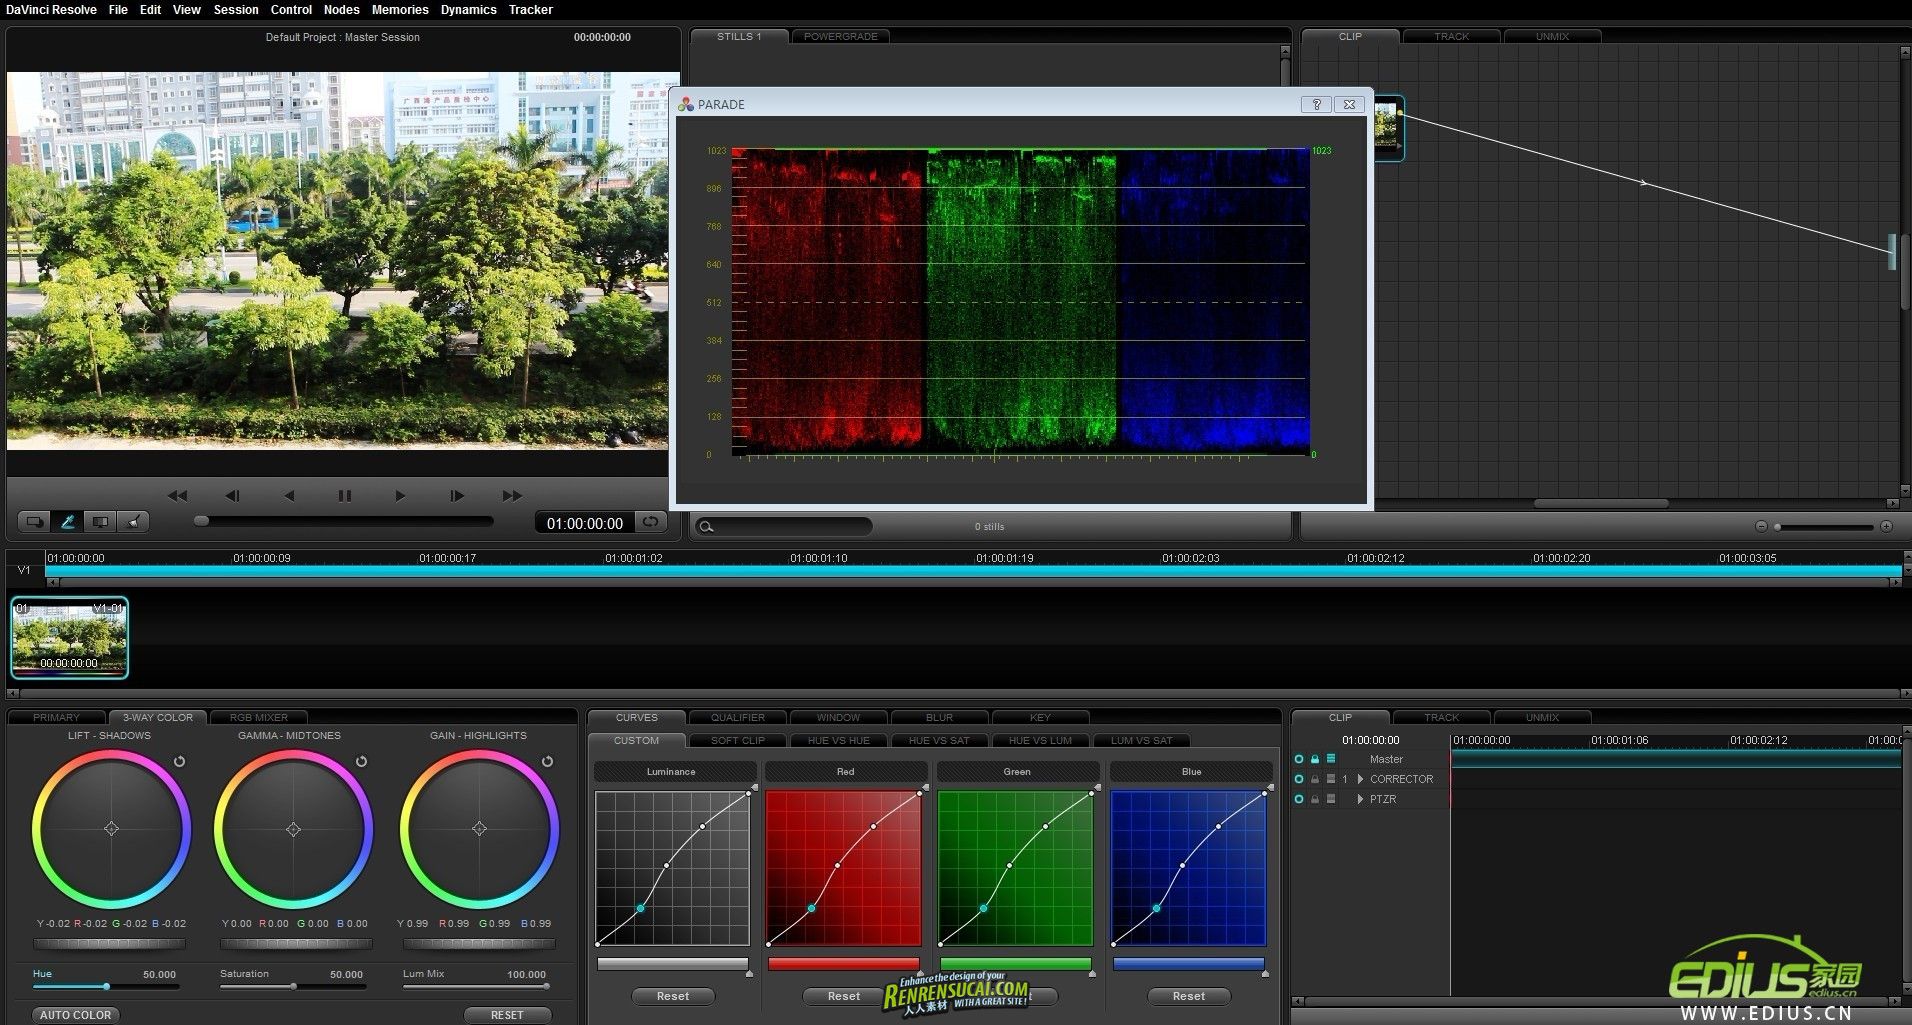Skip to next clip with fast-forward button

pos(512,496)
